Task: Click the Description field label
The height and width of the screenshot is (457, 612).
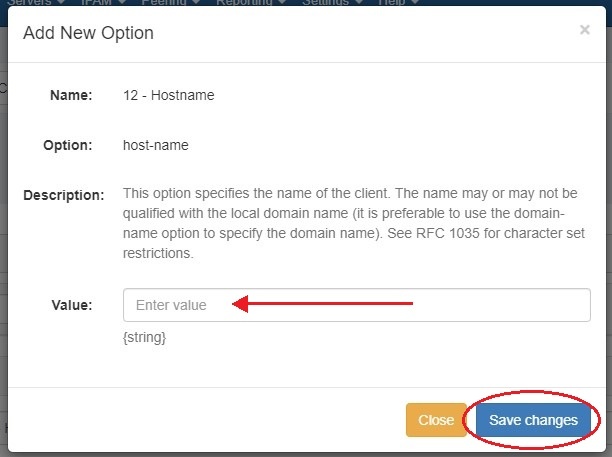Action: click(x=63, y=195)
